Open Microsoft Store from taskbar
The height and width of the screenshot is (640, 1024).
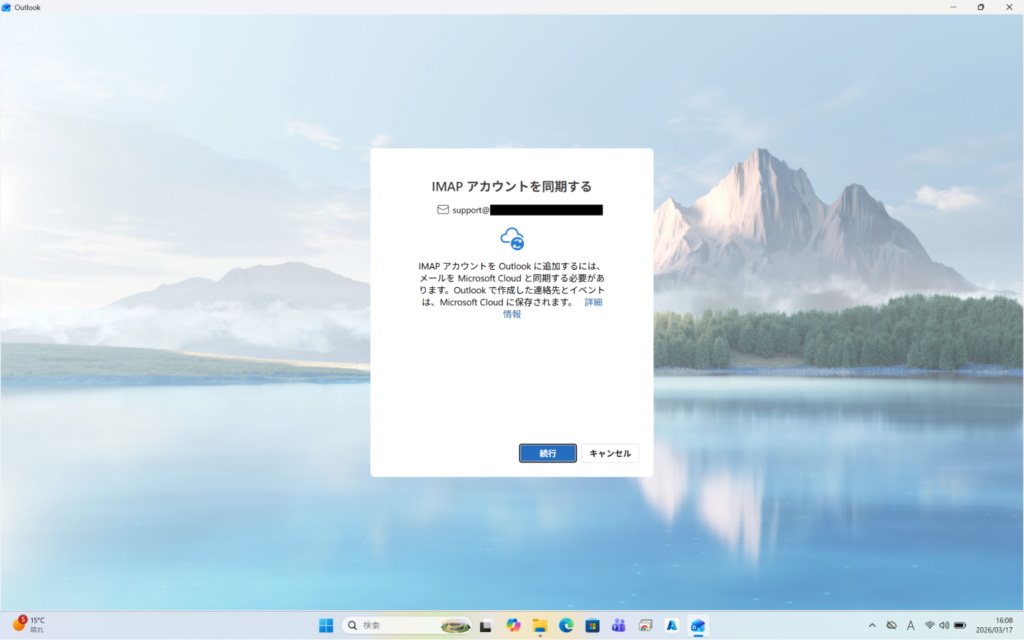pyautogui.click(x=592, y=625)
